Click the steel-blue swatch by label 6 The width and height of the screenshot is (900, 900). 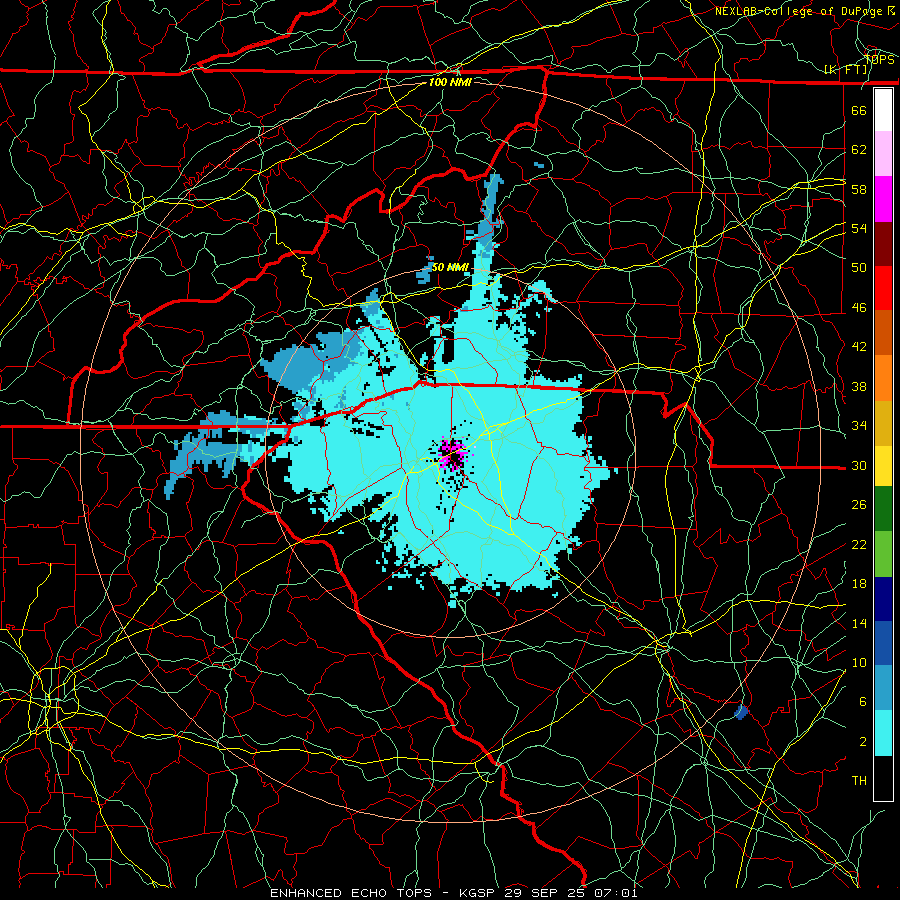click(x=883, y=688)
